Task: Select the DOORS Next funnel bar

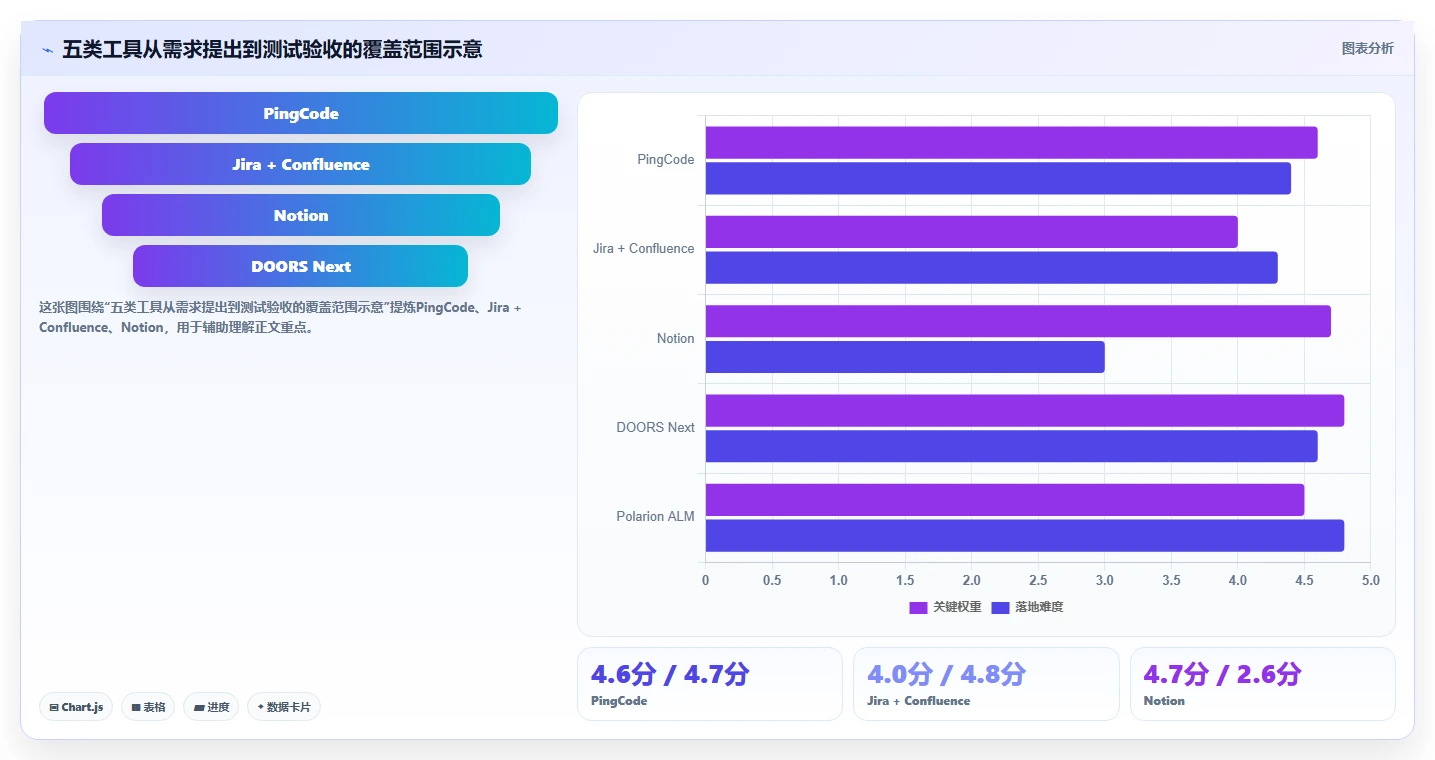Action: [300, 266]
